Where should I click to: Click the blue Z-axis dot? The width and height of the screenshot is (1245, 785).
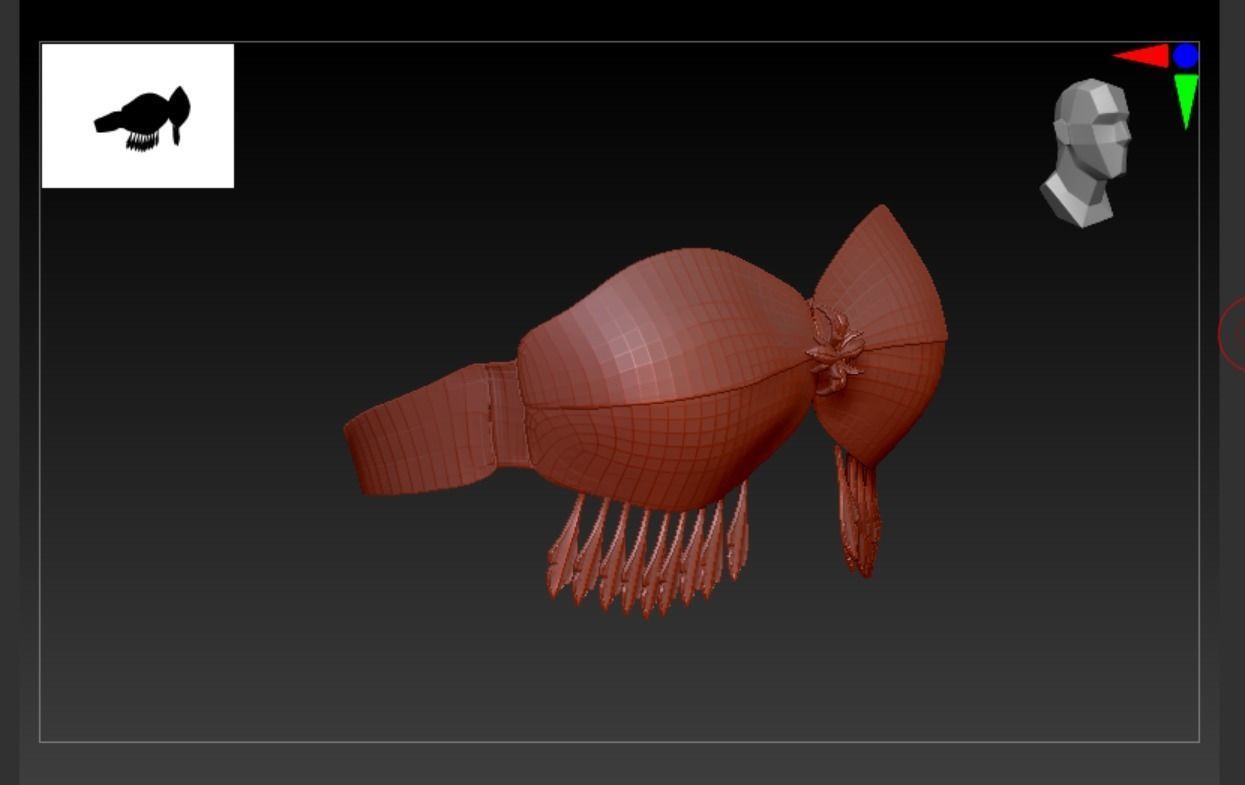(1186, 55)
